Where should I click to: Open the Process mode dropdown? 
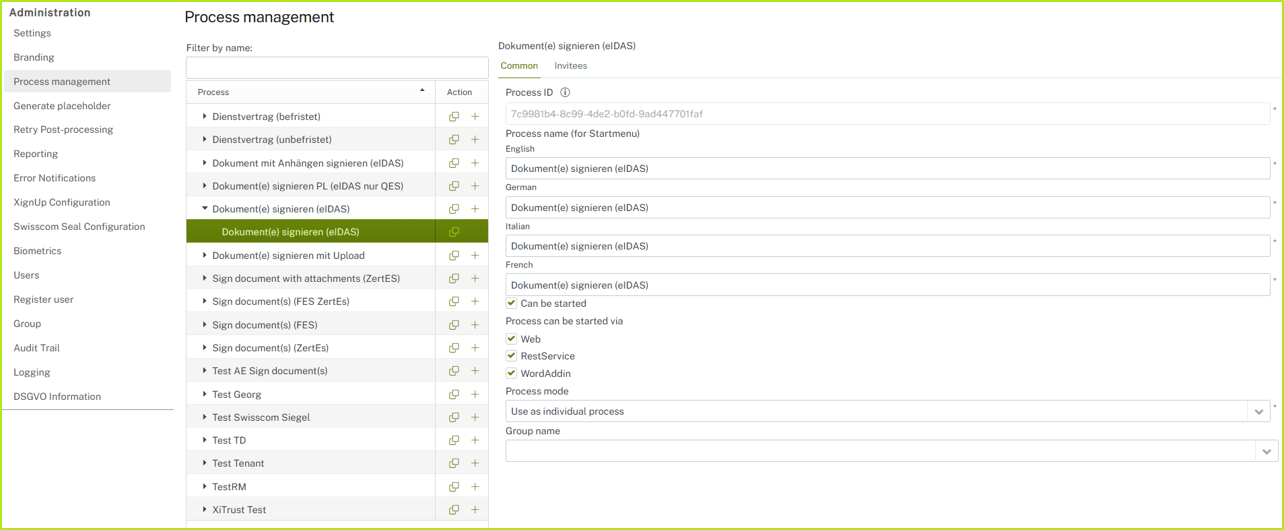(1258, 412)
